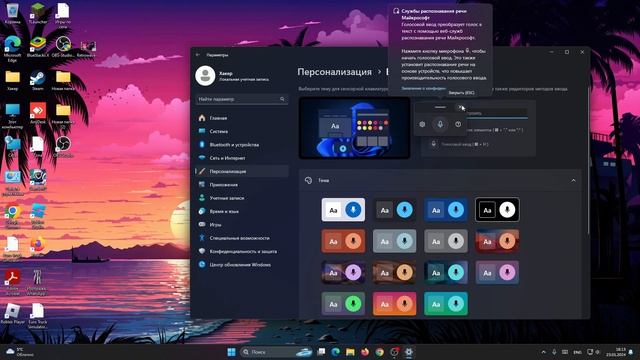Select the orange rust keyboard theme
The image size is (640, 360).
point(343,241)
